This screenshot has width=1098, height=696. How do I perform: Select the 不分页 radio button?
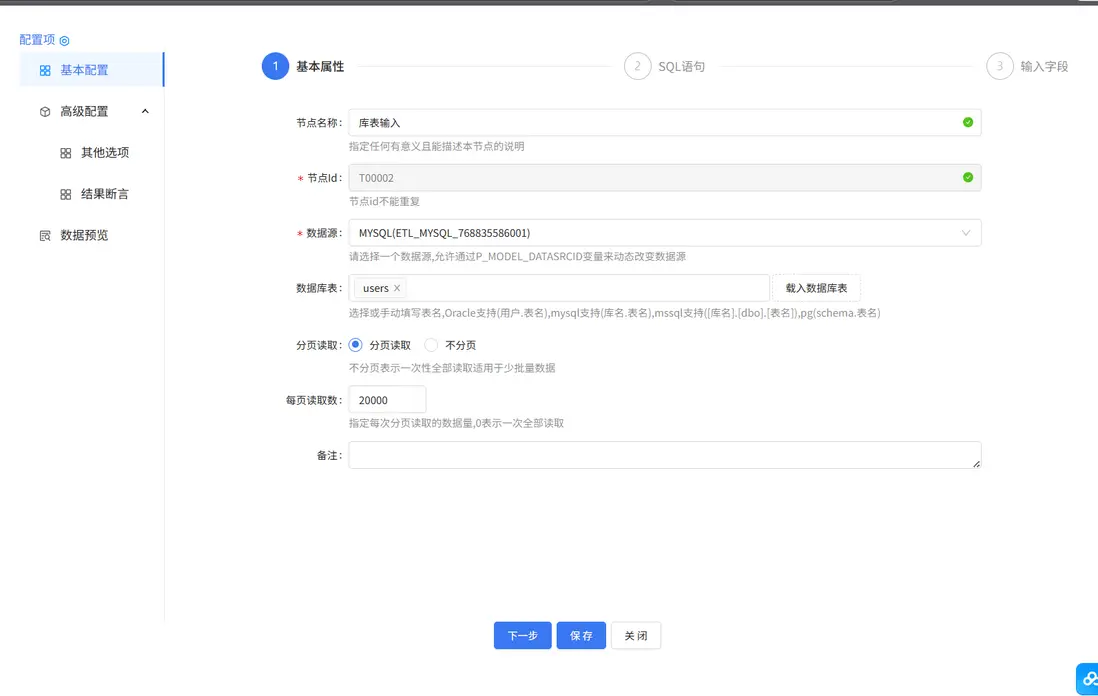pyautogui.click(x=430, y=344)
